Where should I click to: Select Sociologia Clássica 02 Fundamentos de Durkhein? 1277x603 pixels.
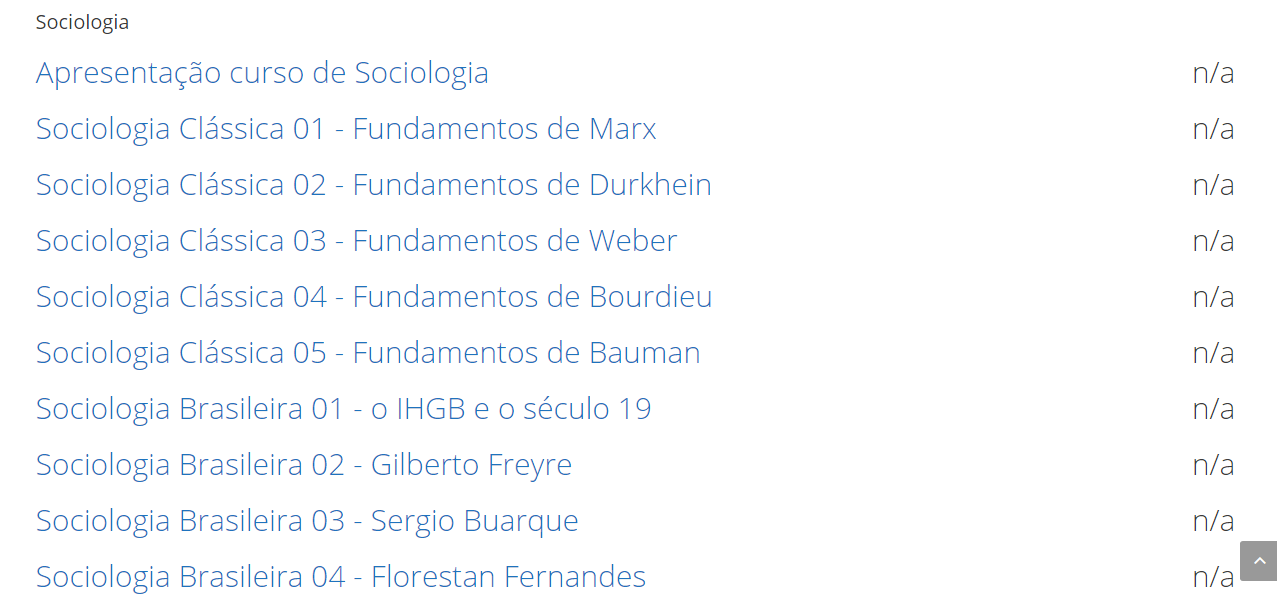coord(373,185)
